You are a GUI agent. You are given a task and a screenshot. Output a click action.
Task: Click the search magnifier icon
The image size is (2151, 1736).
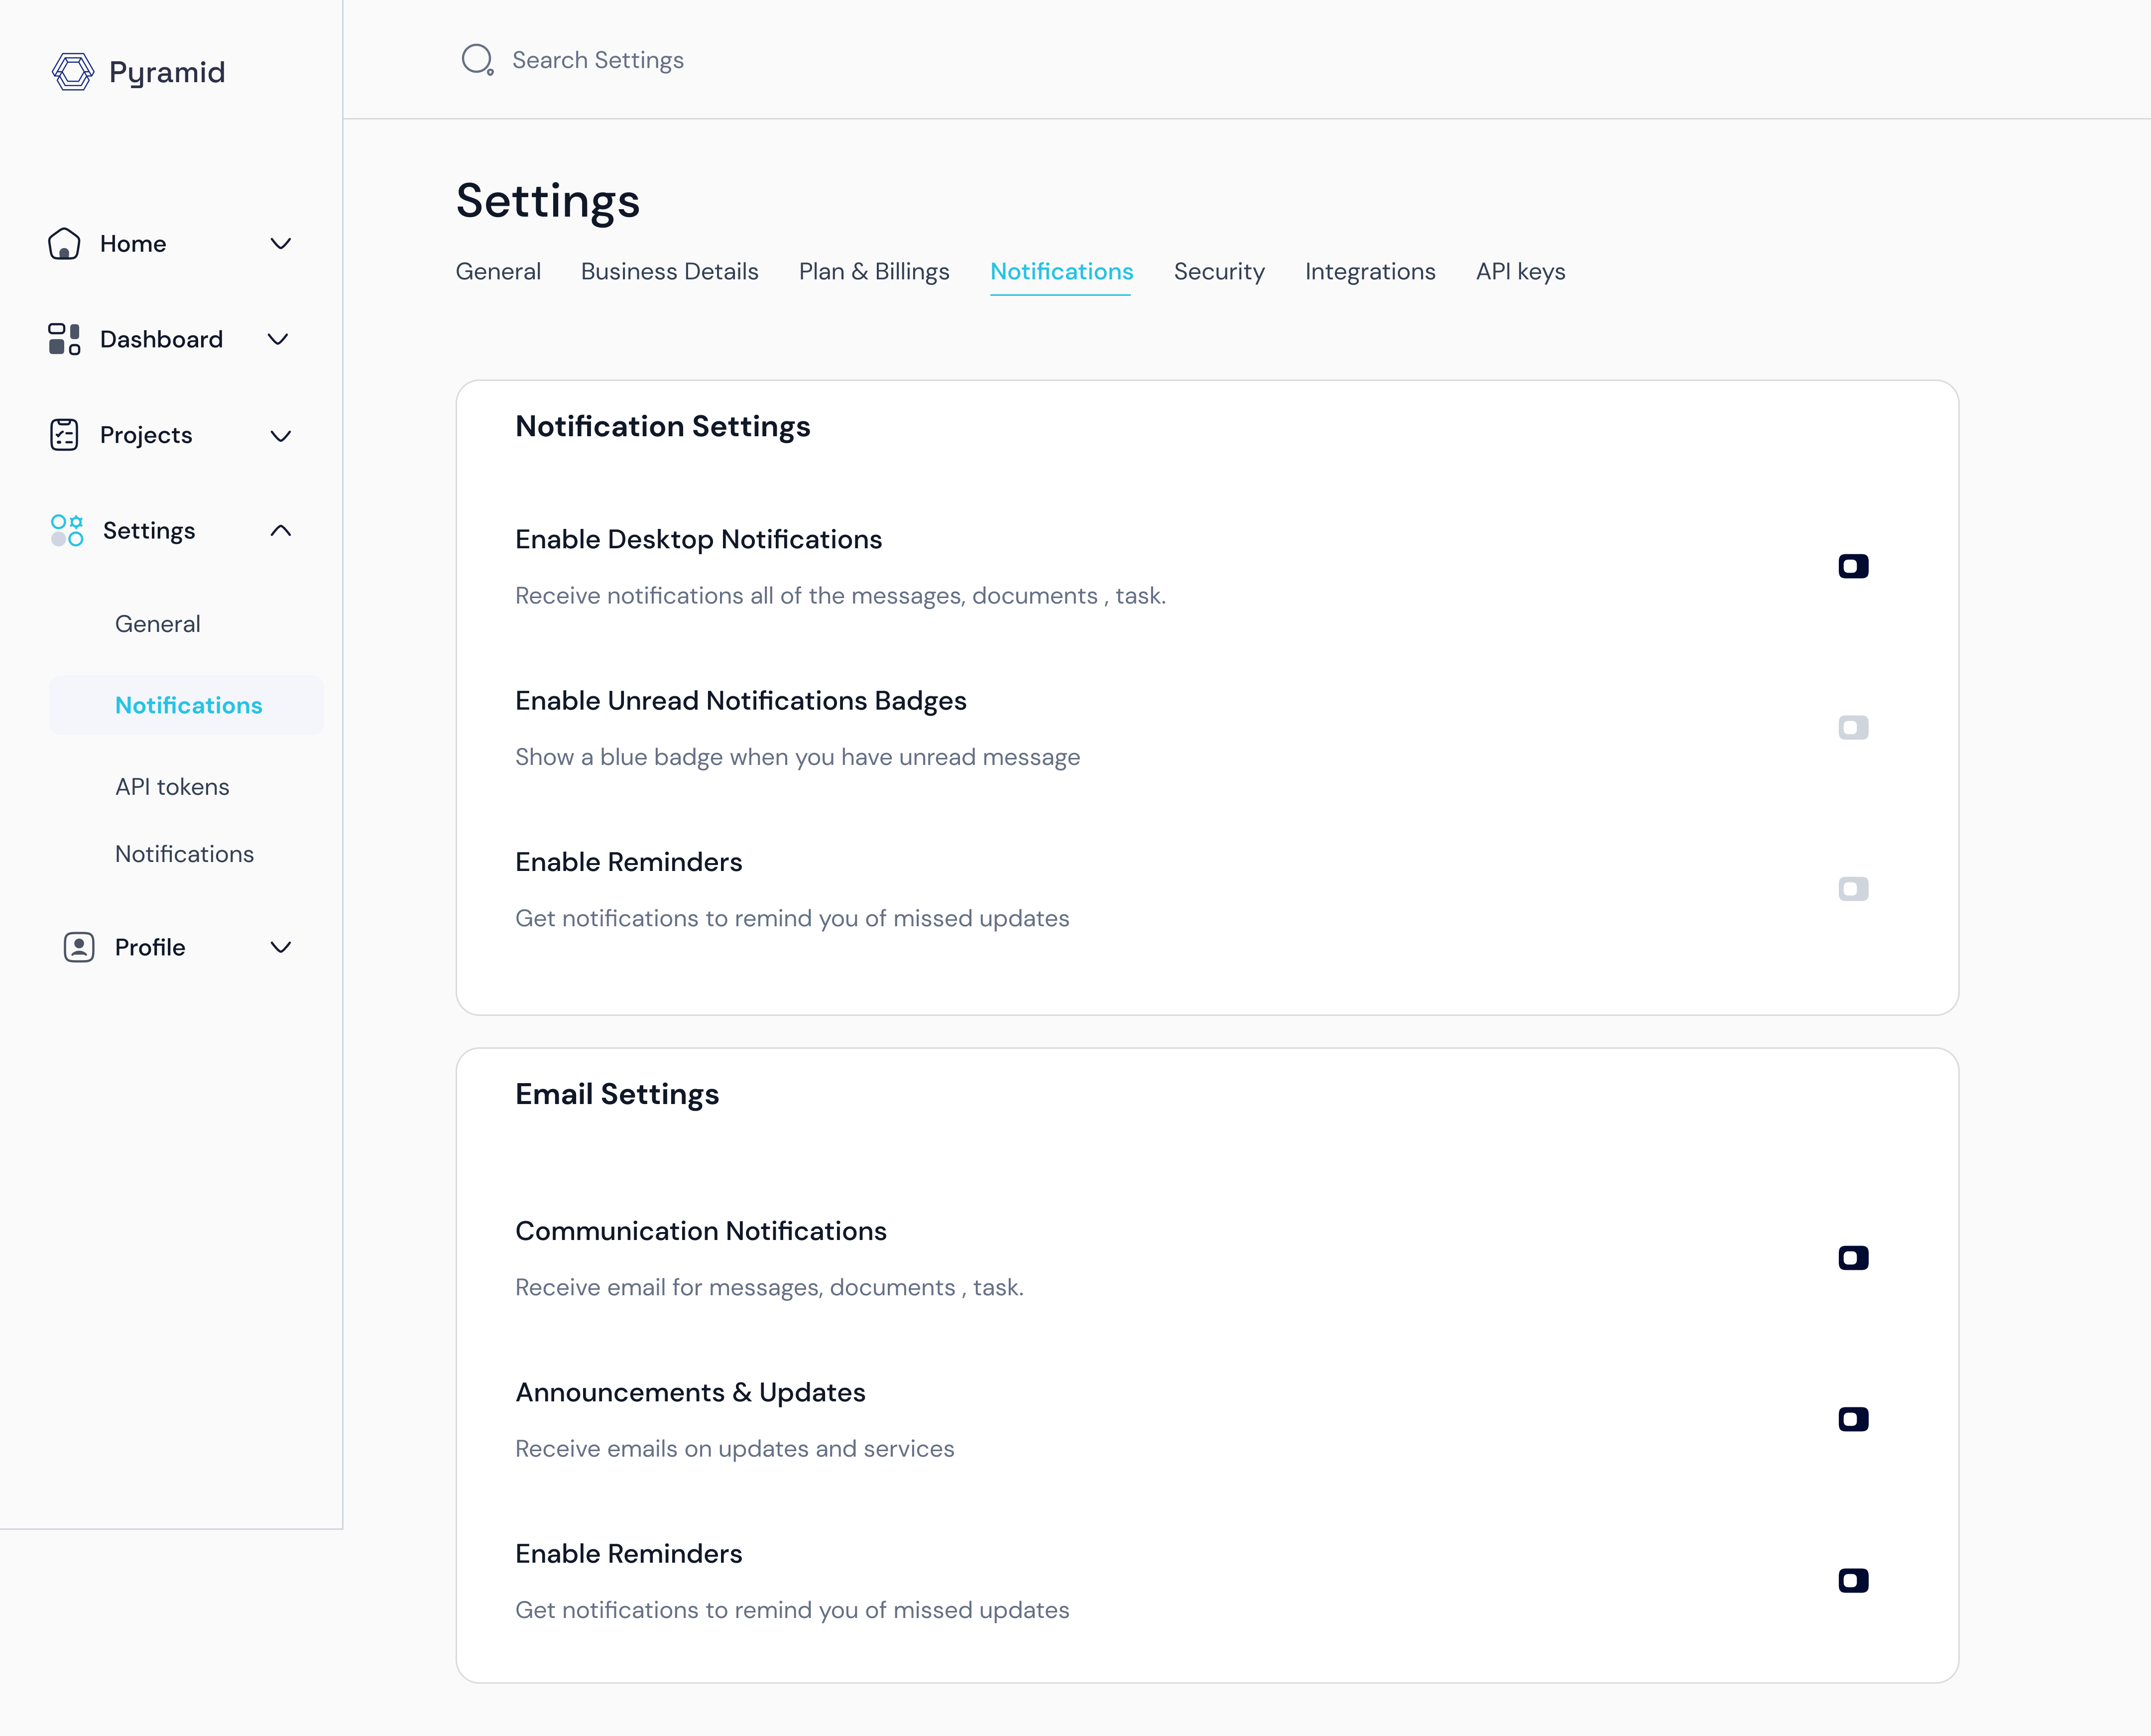click(477, 60)
